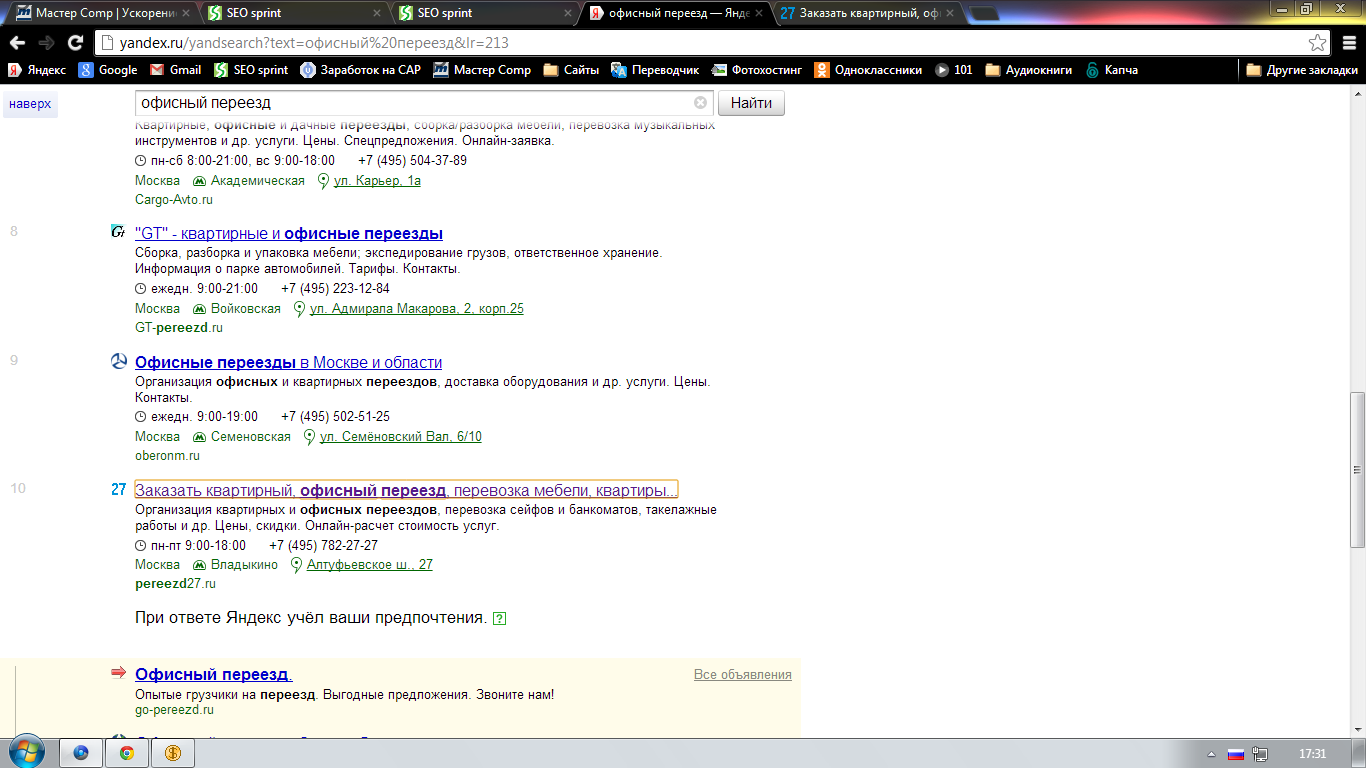1366x768 pixels.
Task: Open the 101 bookmark
Action: click(954, 70)
